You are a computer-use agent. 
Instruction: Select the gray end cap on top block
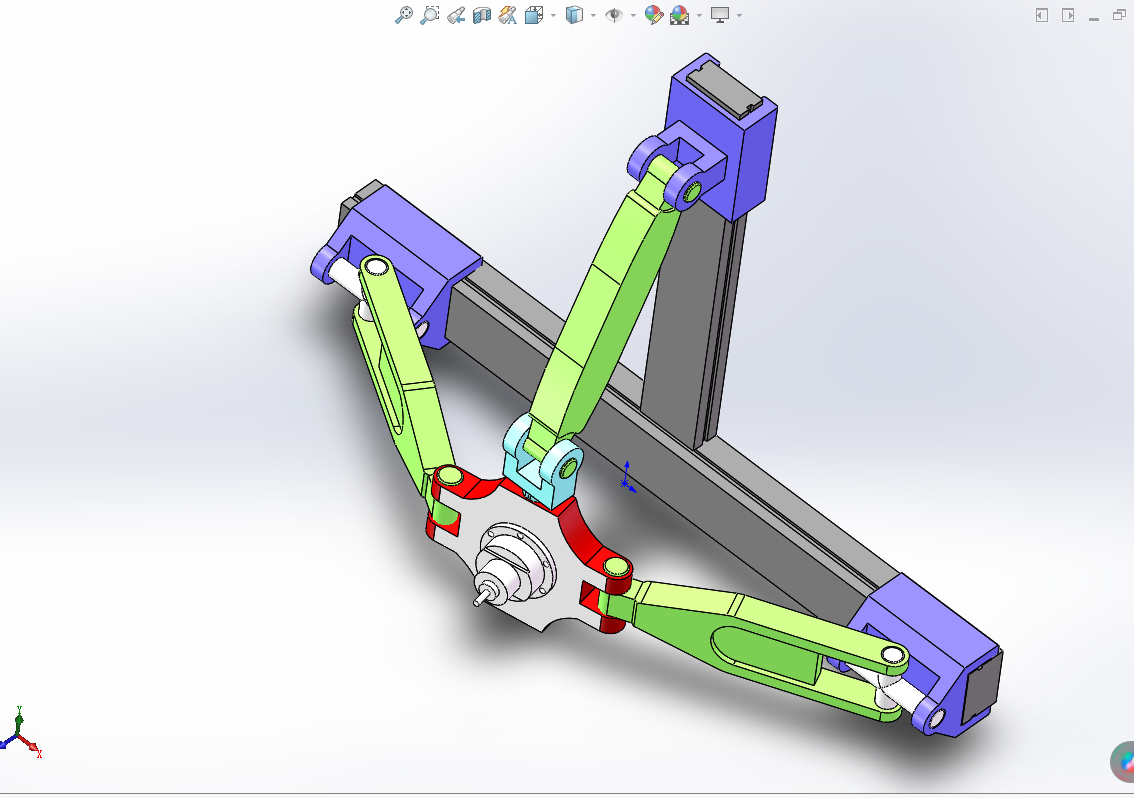725,90
